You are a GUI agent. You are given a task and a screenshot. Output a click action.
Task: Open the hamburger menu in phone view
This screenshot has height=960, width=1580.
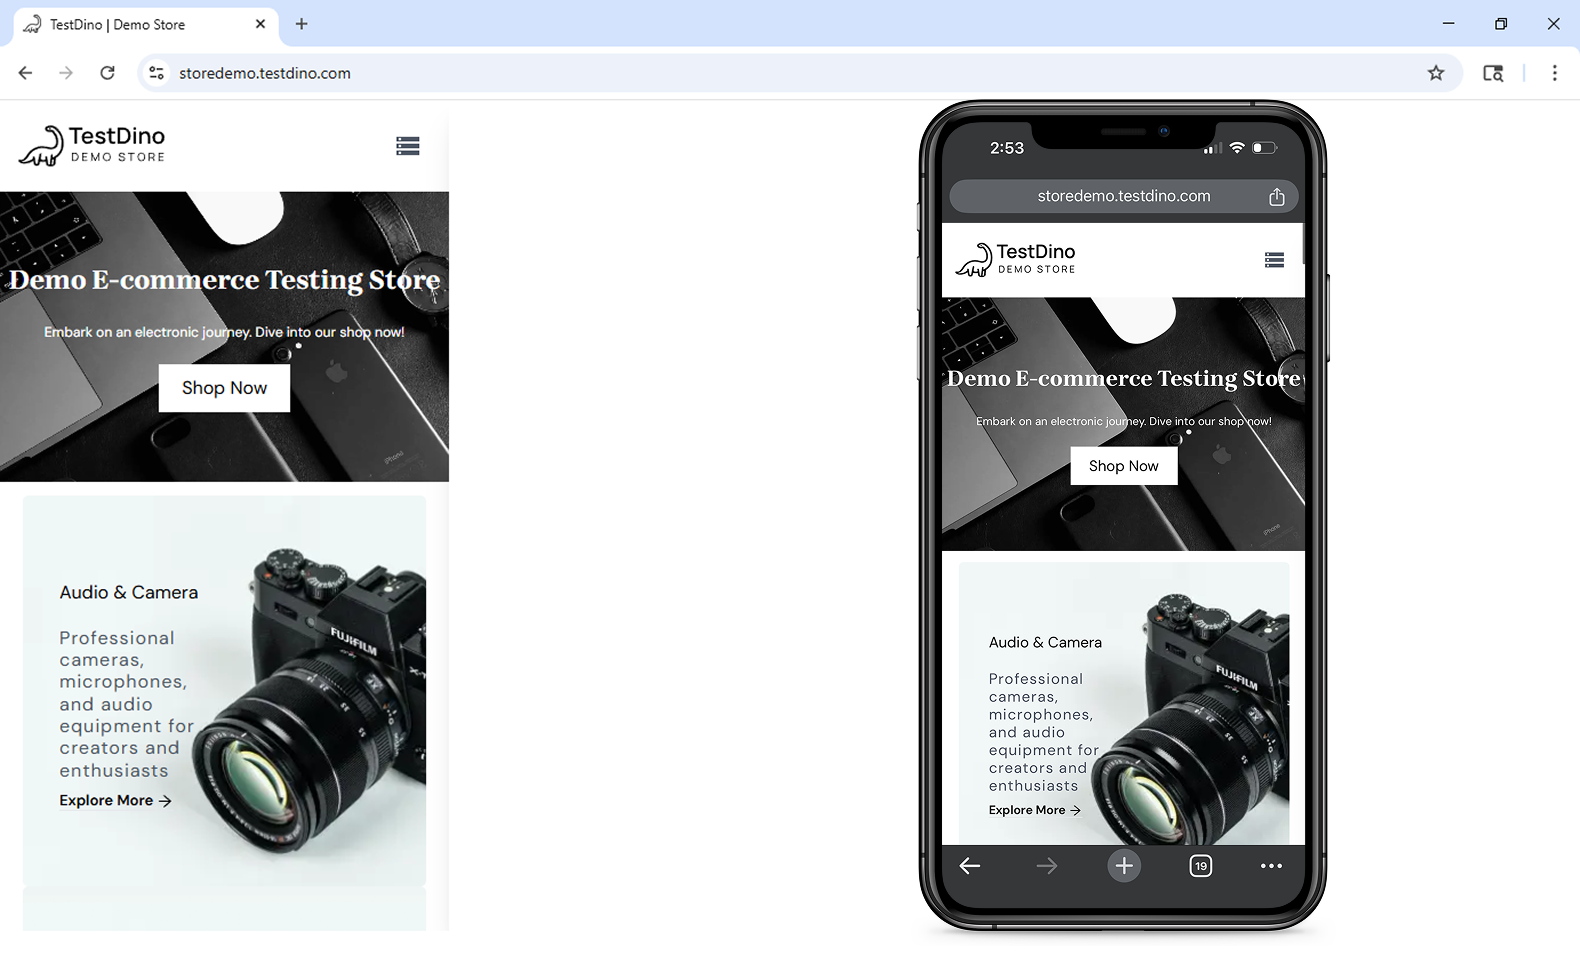(1274, 260)
